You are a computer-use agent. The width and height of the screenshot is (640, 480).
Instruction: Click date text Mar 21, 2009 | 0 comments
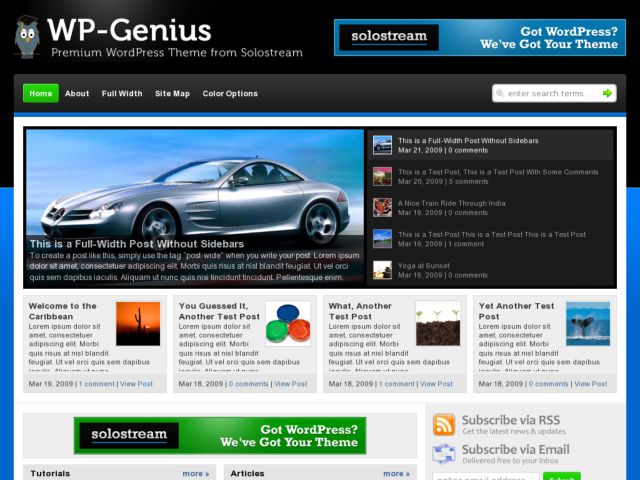[x=443, y=150]
